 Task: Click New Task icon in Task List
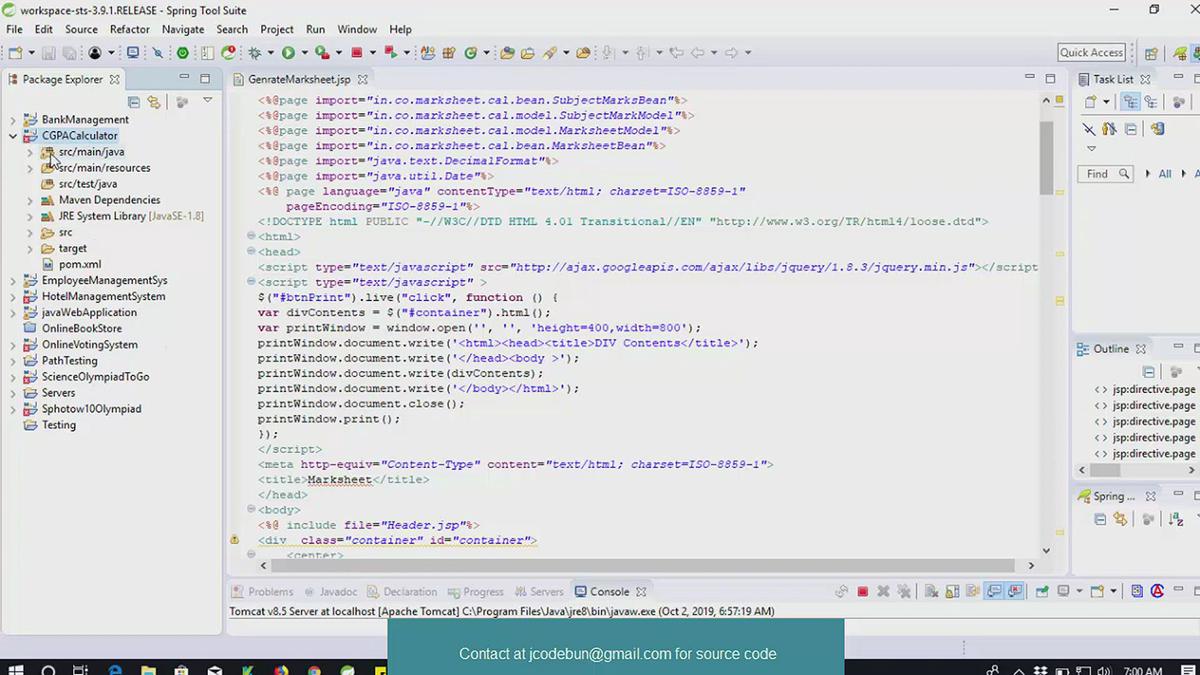[x=1091, y=101]
